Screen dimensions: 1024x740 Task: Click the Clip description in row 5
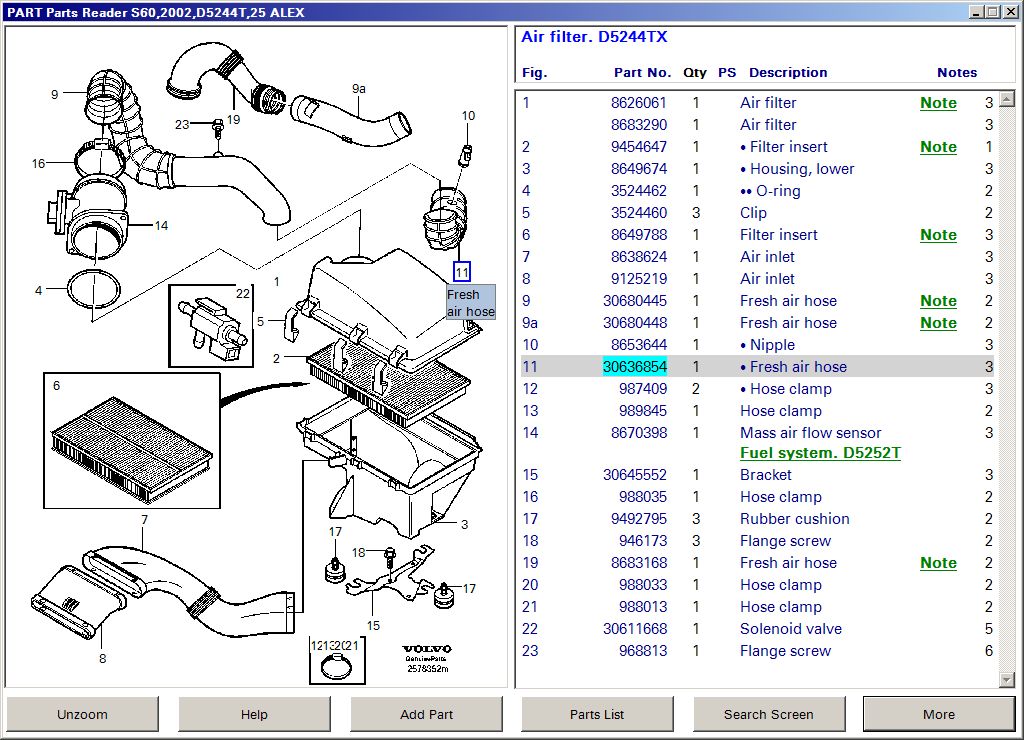(x=753, y=213)
